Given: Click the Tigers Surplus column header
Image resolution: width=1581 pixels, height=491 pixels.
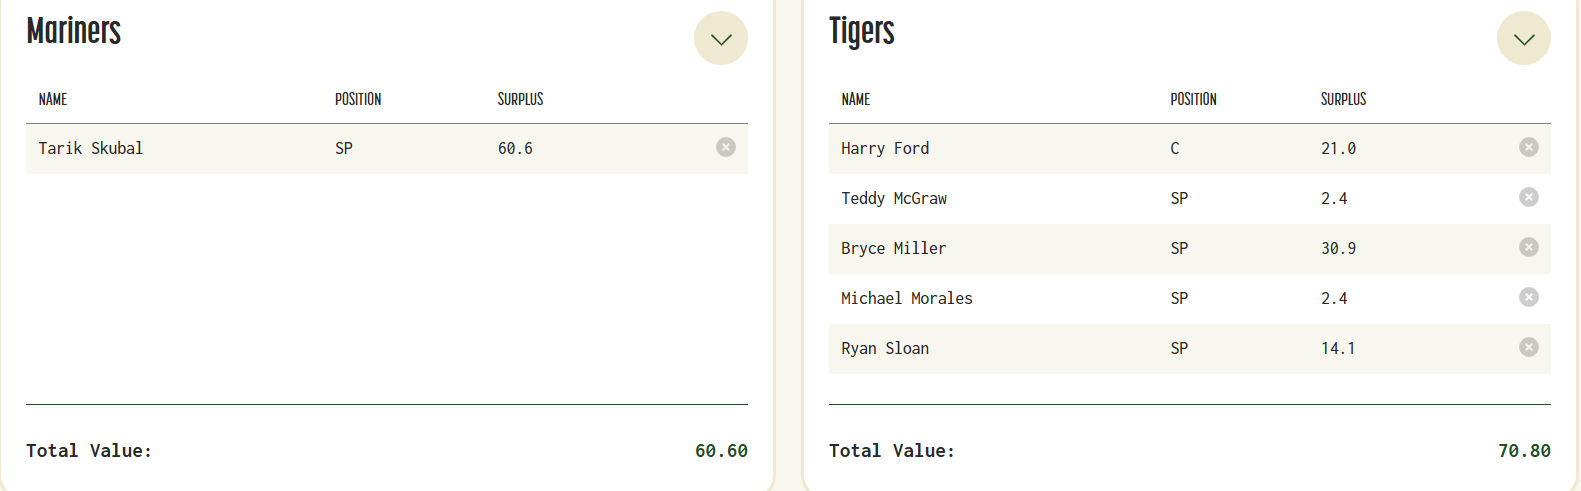Looking at the screenshot, I should [x=1343, y=99].
